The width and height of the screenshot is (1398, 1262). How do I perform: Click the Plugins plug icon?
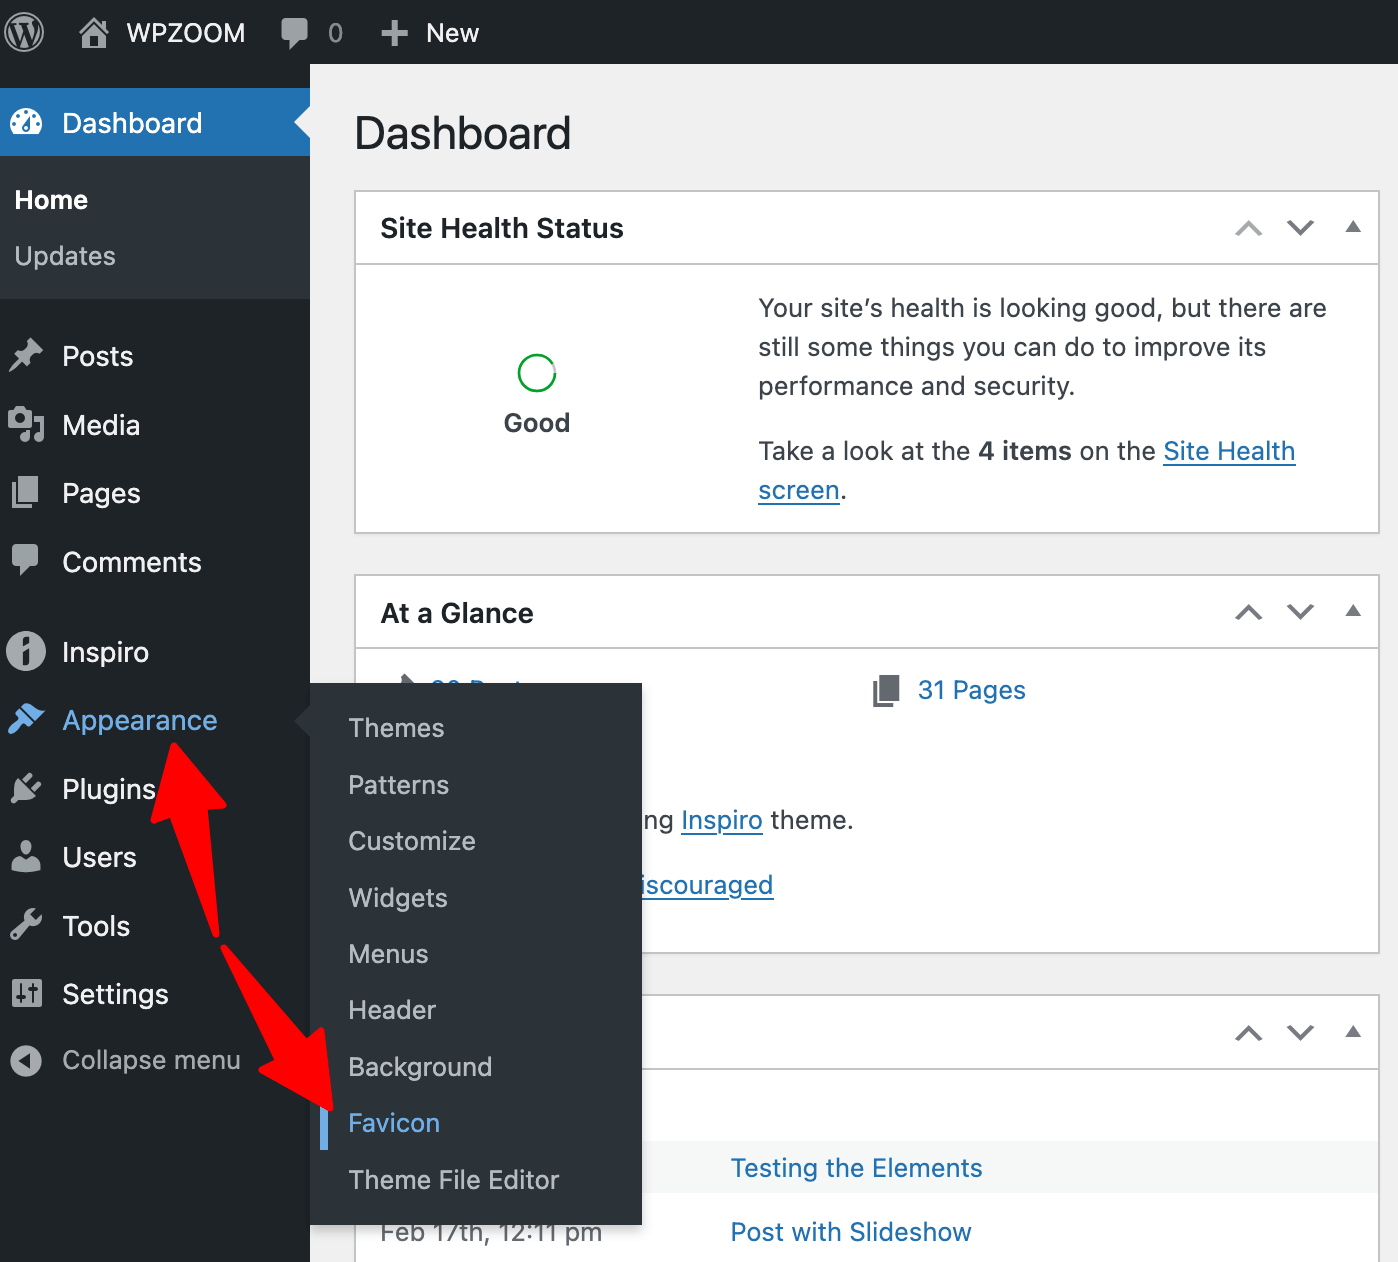click(26, 789)
